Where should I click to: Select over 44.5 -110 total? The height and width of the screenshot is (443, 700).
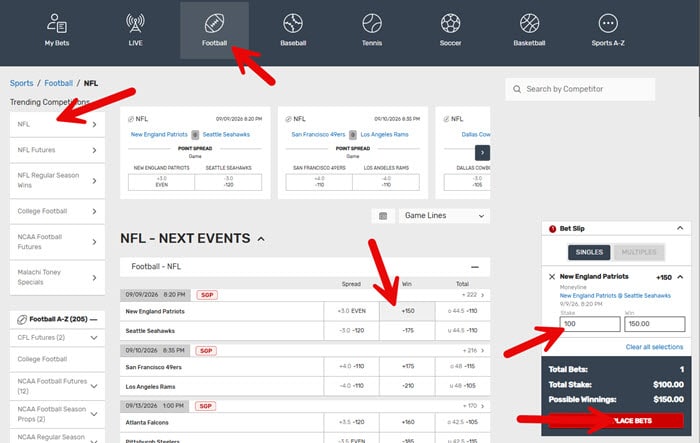tap(462, 311)
